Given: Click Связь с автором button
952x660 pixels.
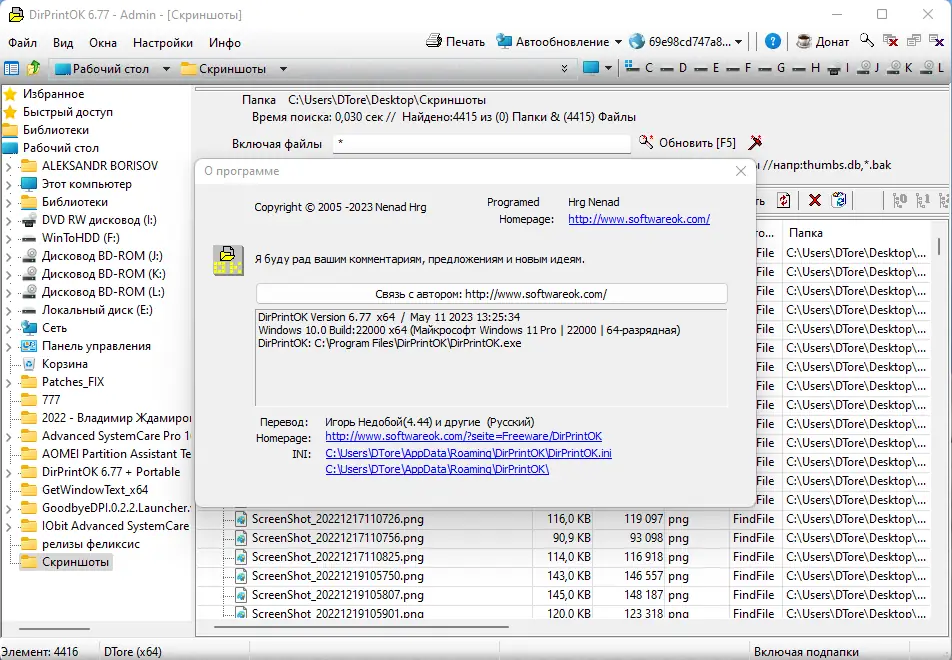Looking at the screenshot, I should (x=491, y=294).
